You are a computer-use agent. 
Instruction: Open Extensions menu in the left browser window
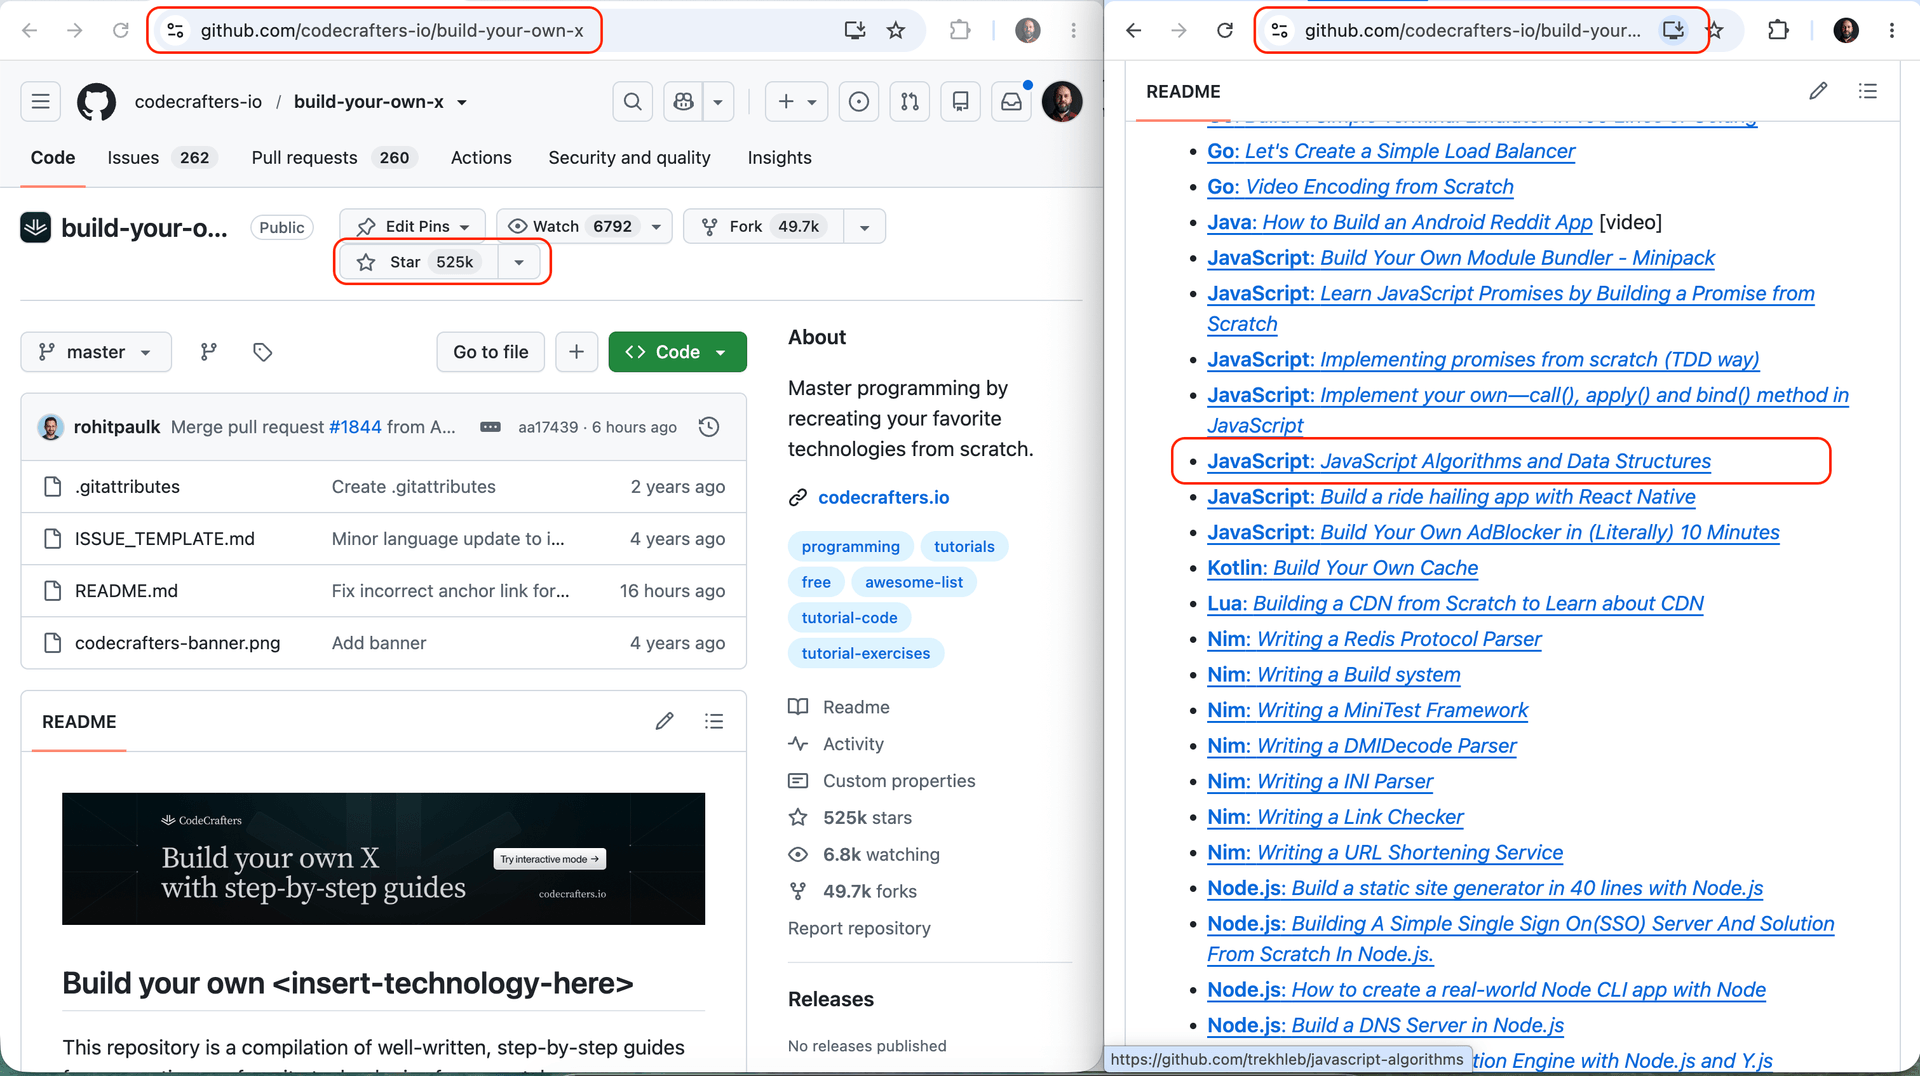click(960, 30)
